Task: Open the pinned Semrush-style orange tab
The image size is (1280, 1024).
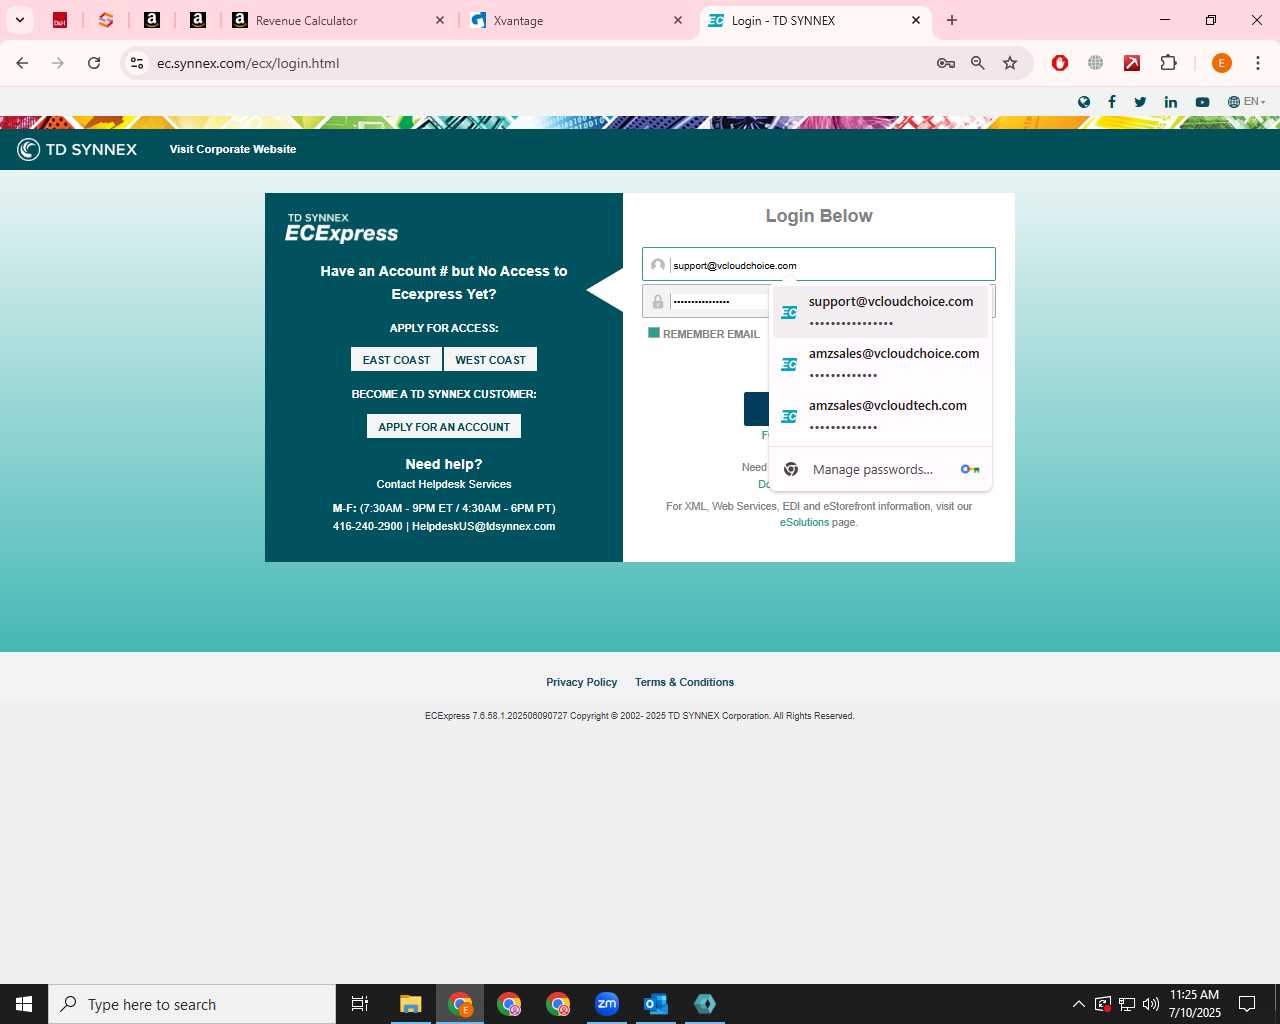Action: click(x=106, y=20)
